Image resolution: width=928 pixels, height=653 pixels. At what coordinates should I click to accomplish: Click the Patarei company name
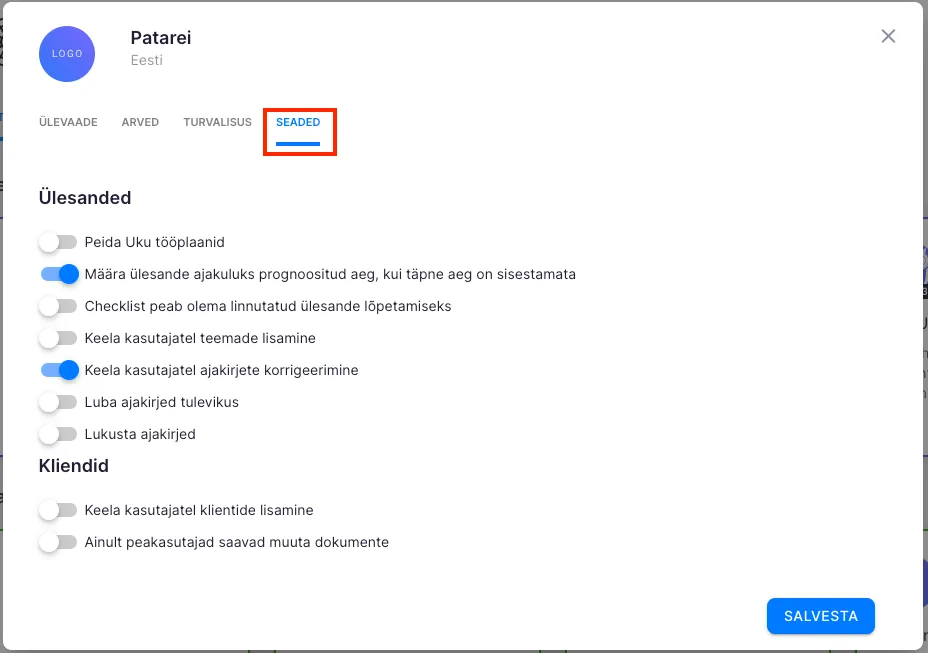[160, 38]
